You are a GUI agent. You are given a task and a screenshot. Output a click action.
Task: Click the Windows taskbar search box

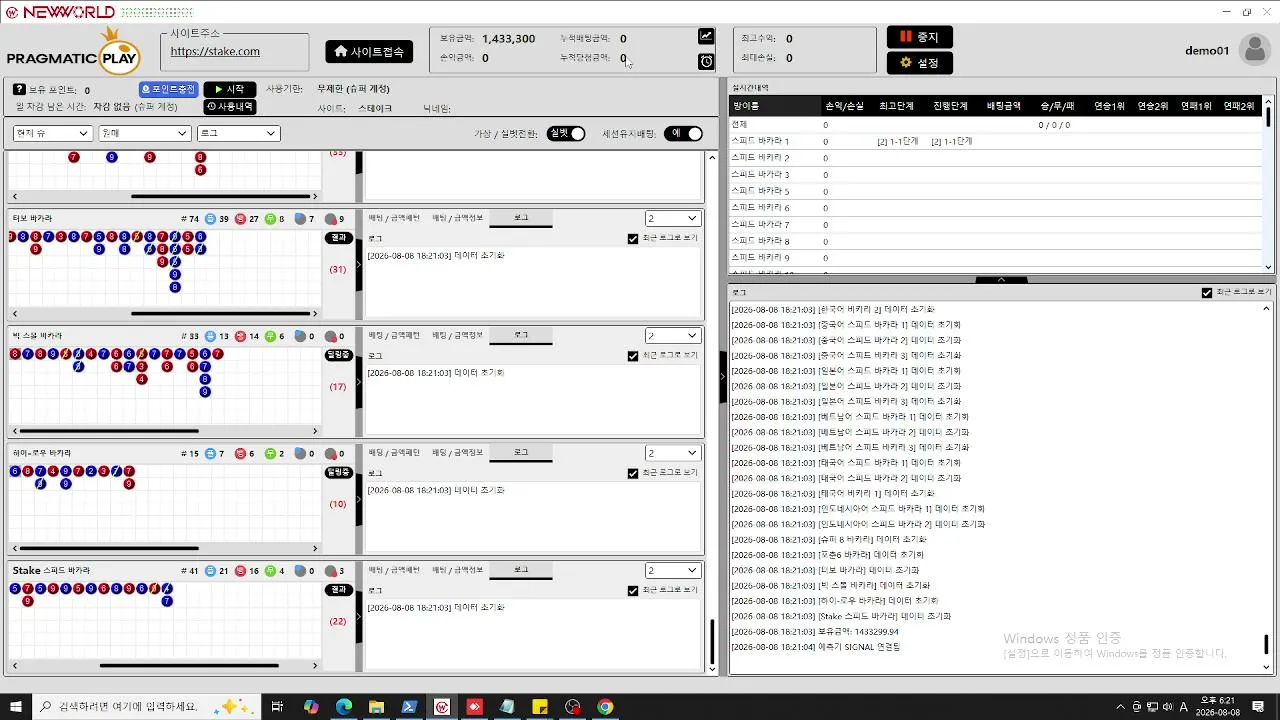(x=145, y=707)
